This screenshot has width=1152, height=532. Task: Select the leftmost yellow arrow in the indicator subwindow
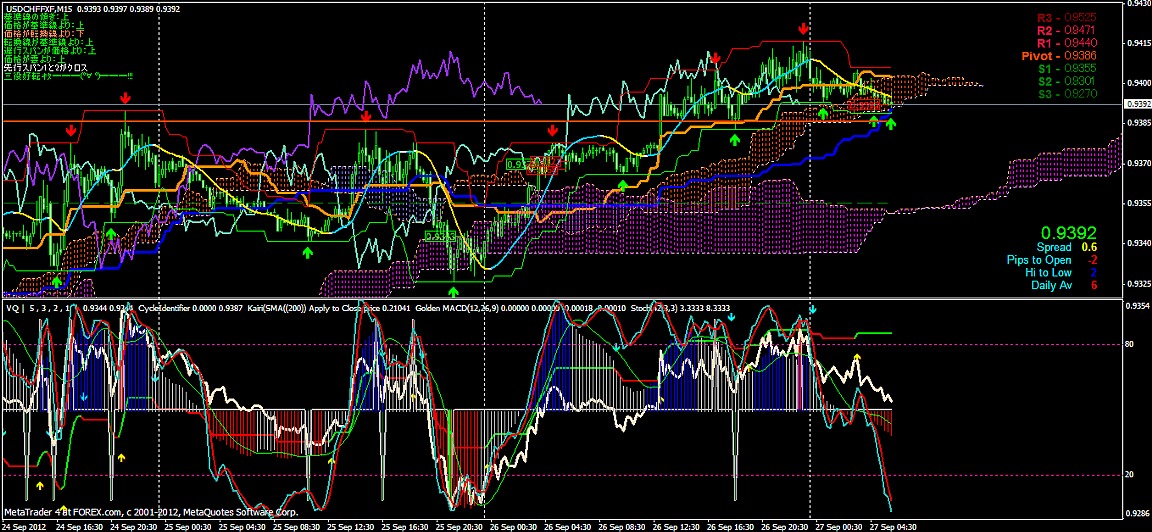(40, 485)
